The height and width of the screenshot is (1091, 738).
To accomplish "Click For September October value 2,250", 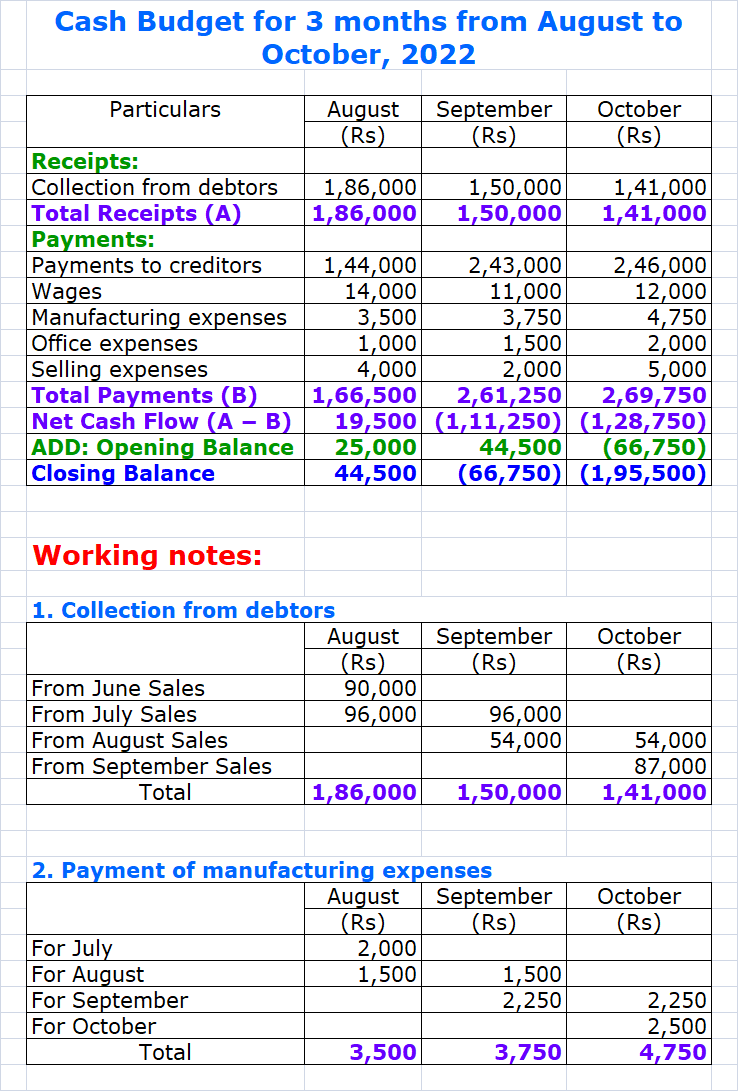I will pos(677,1001).
